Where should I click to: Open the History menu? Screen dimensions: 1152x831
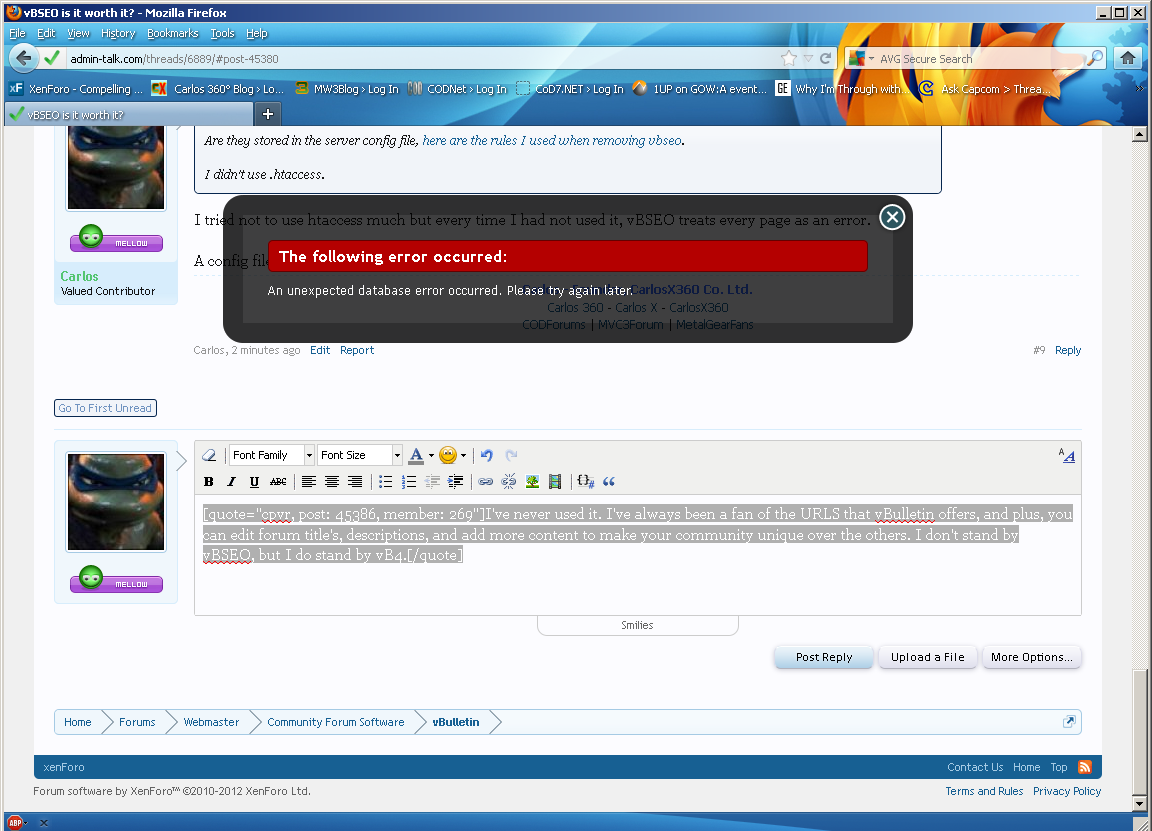(118, 33)
